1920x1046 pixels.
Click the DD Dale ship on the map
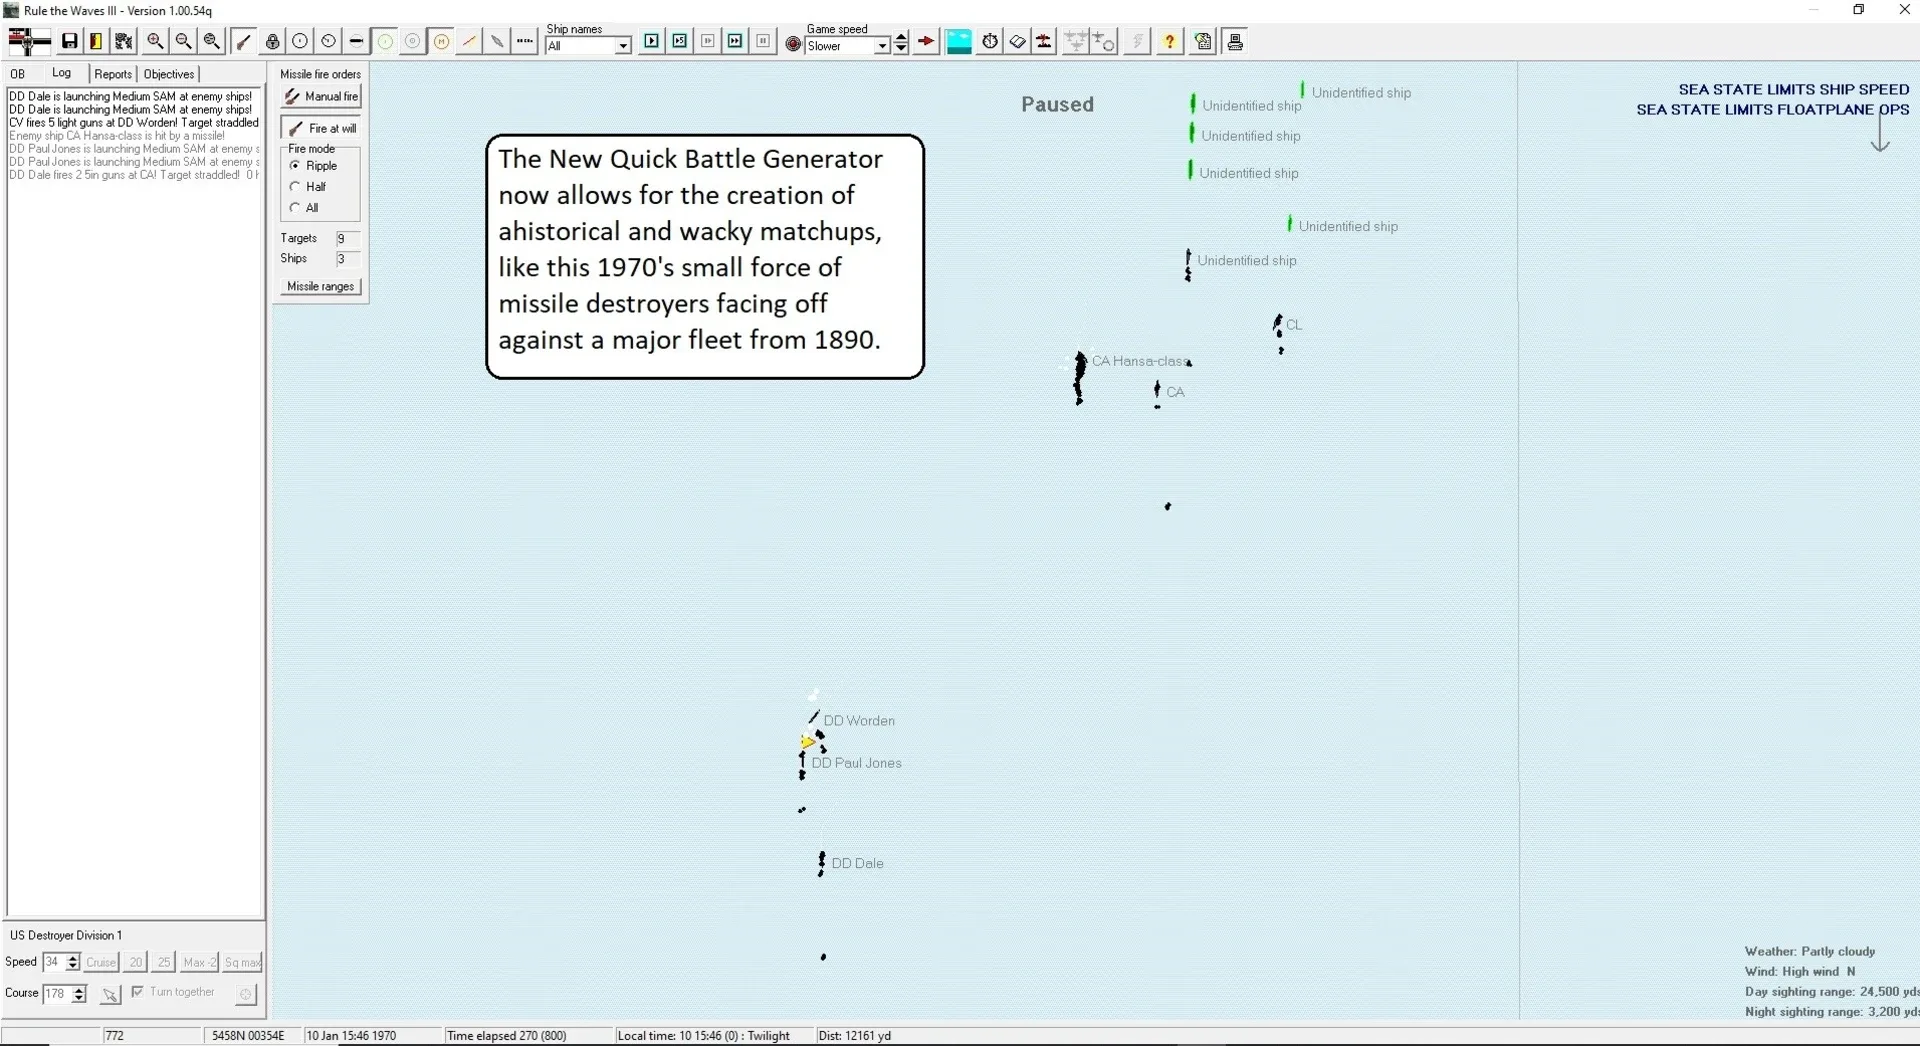tap(822, 863)
